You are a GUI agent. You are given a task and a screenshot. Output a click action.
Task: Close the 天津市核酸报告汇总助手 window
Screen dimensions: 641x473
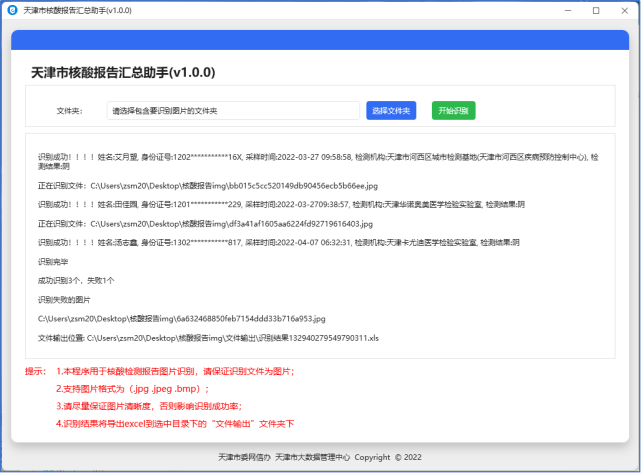click(x=624, y=10)
